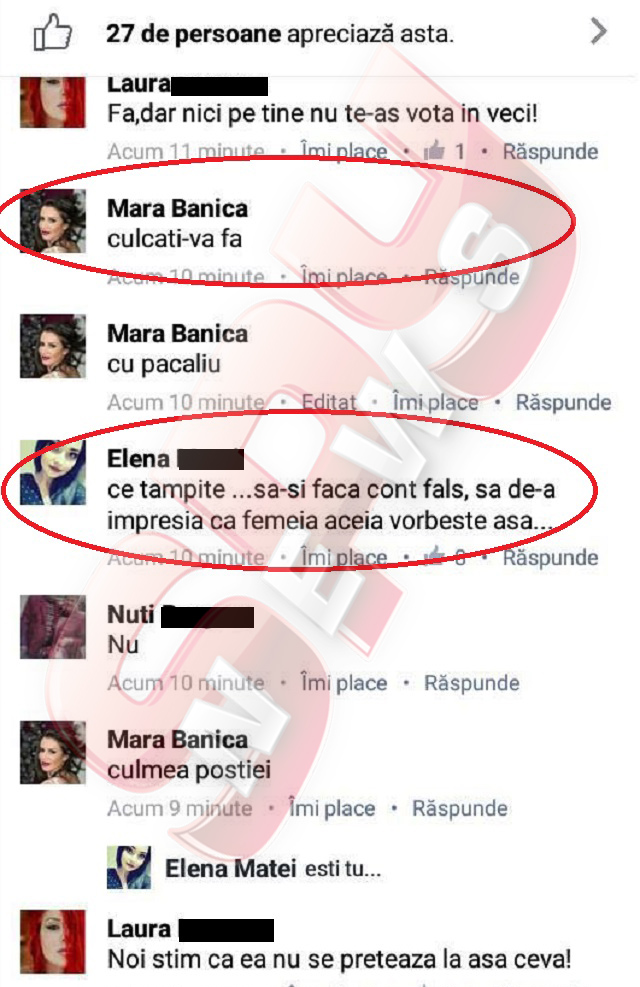Like Nuti's 'Nu' comment
The height and width of the screenshot is (987, 640).
(x=344, y=683)
